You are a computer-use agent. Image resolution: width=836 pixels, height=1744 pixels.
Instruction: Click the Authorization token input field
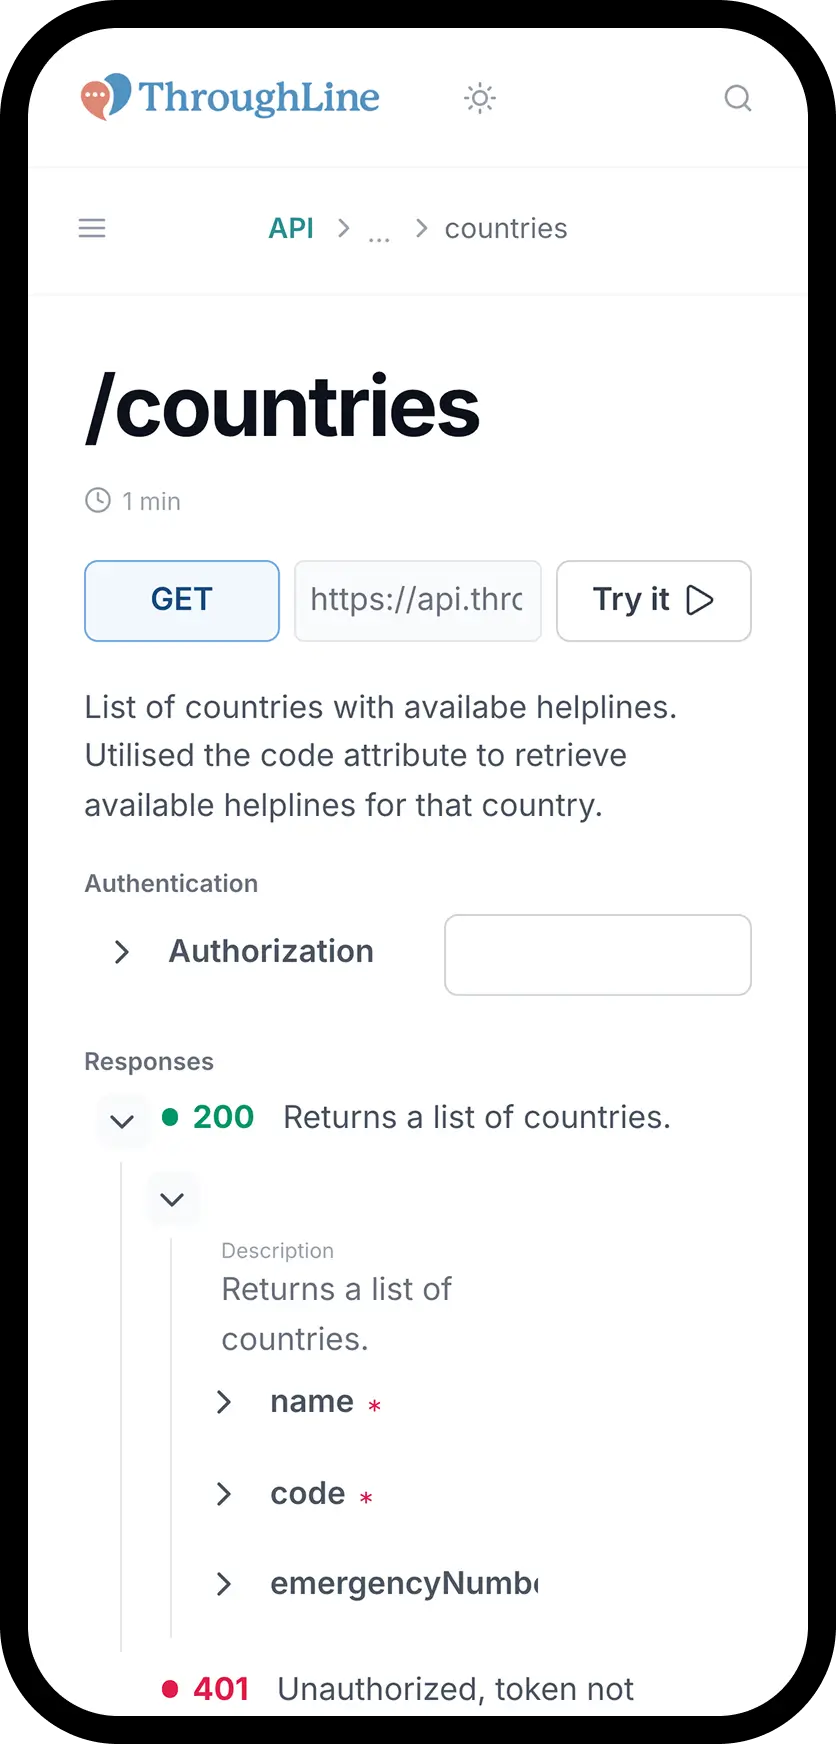tap(597, 954)
